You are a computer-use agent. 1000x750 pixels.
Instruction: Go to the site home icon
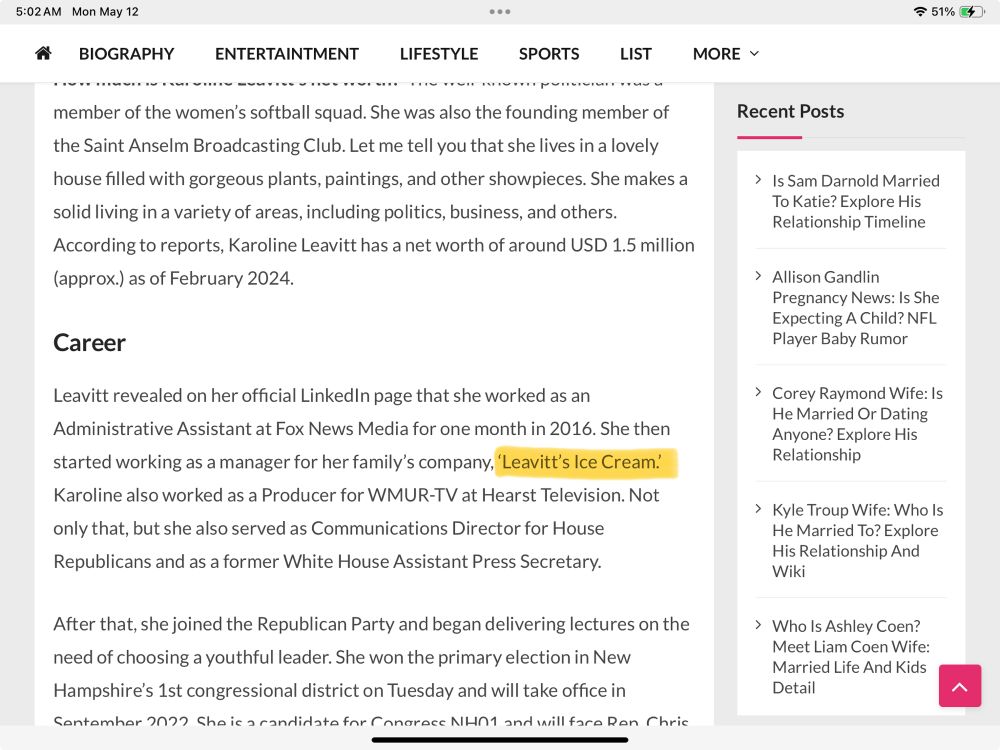(x=43, y=53)
